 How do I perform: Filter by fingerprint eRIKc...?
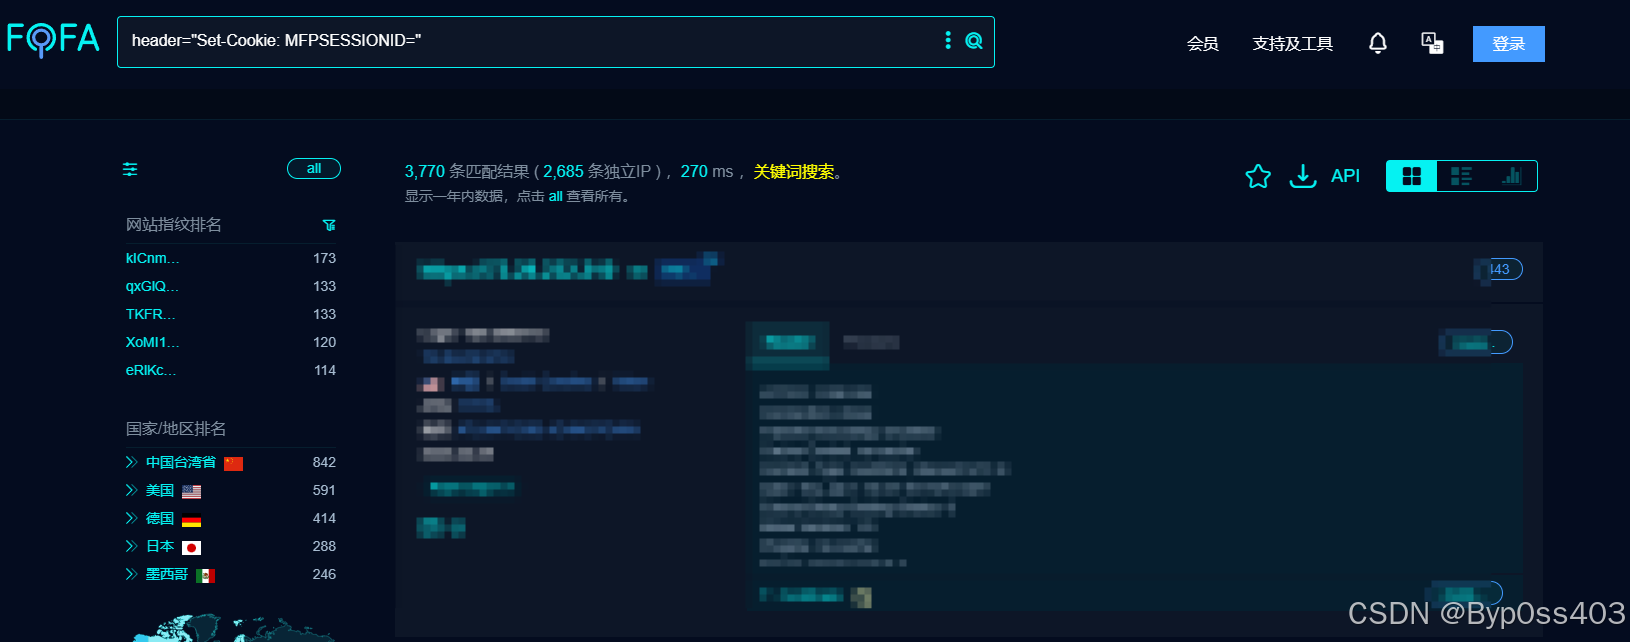click(x=150, y=370)
